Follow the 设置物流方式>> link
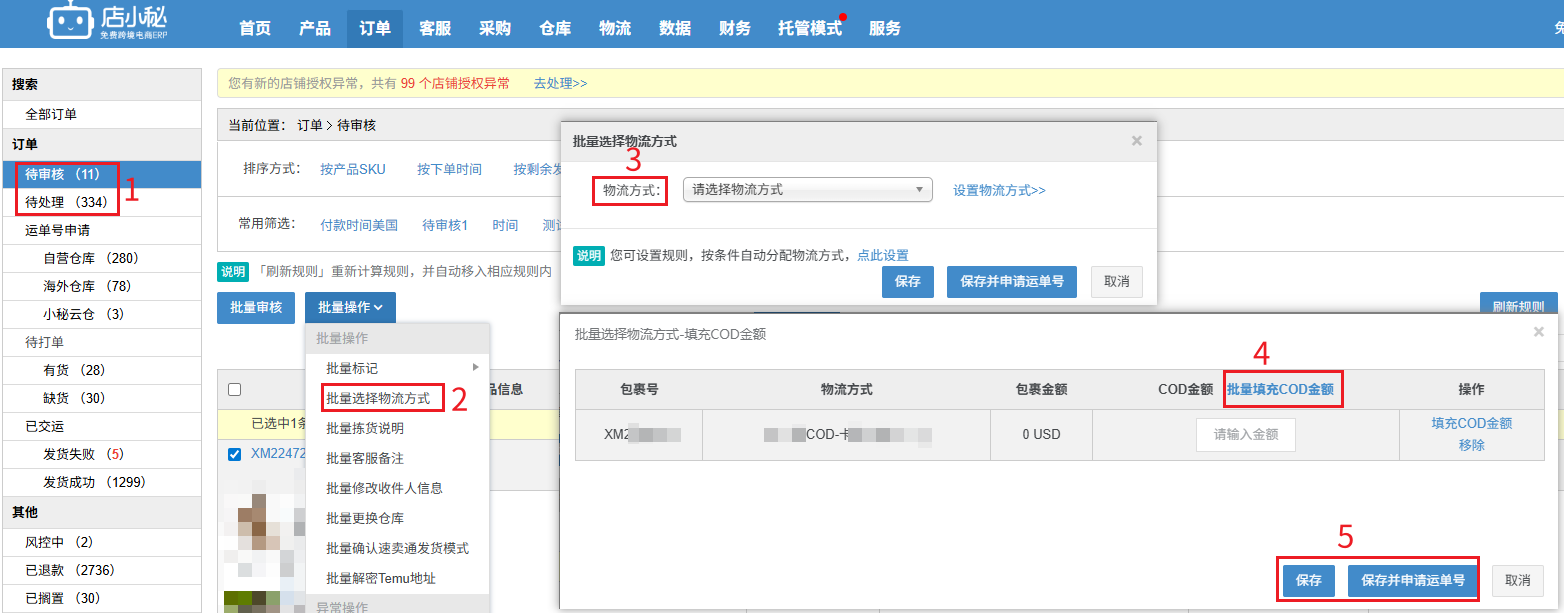 click(x=999, y=190)
